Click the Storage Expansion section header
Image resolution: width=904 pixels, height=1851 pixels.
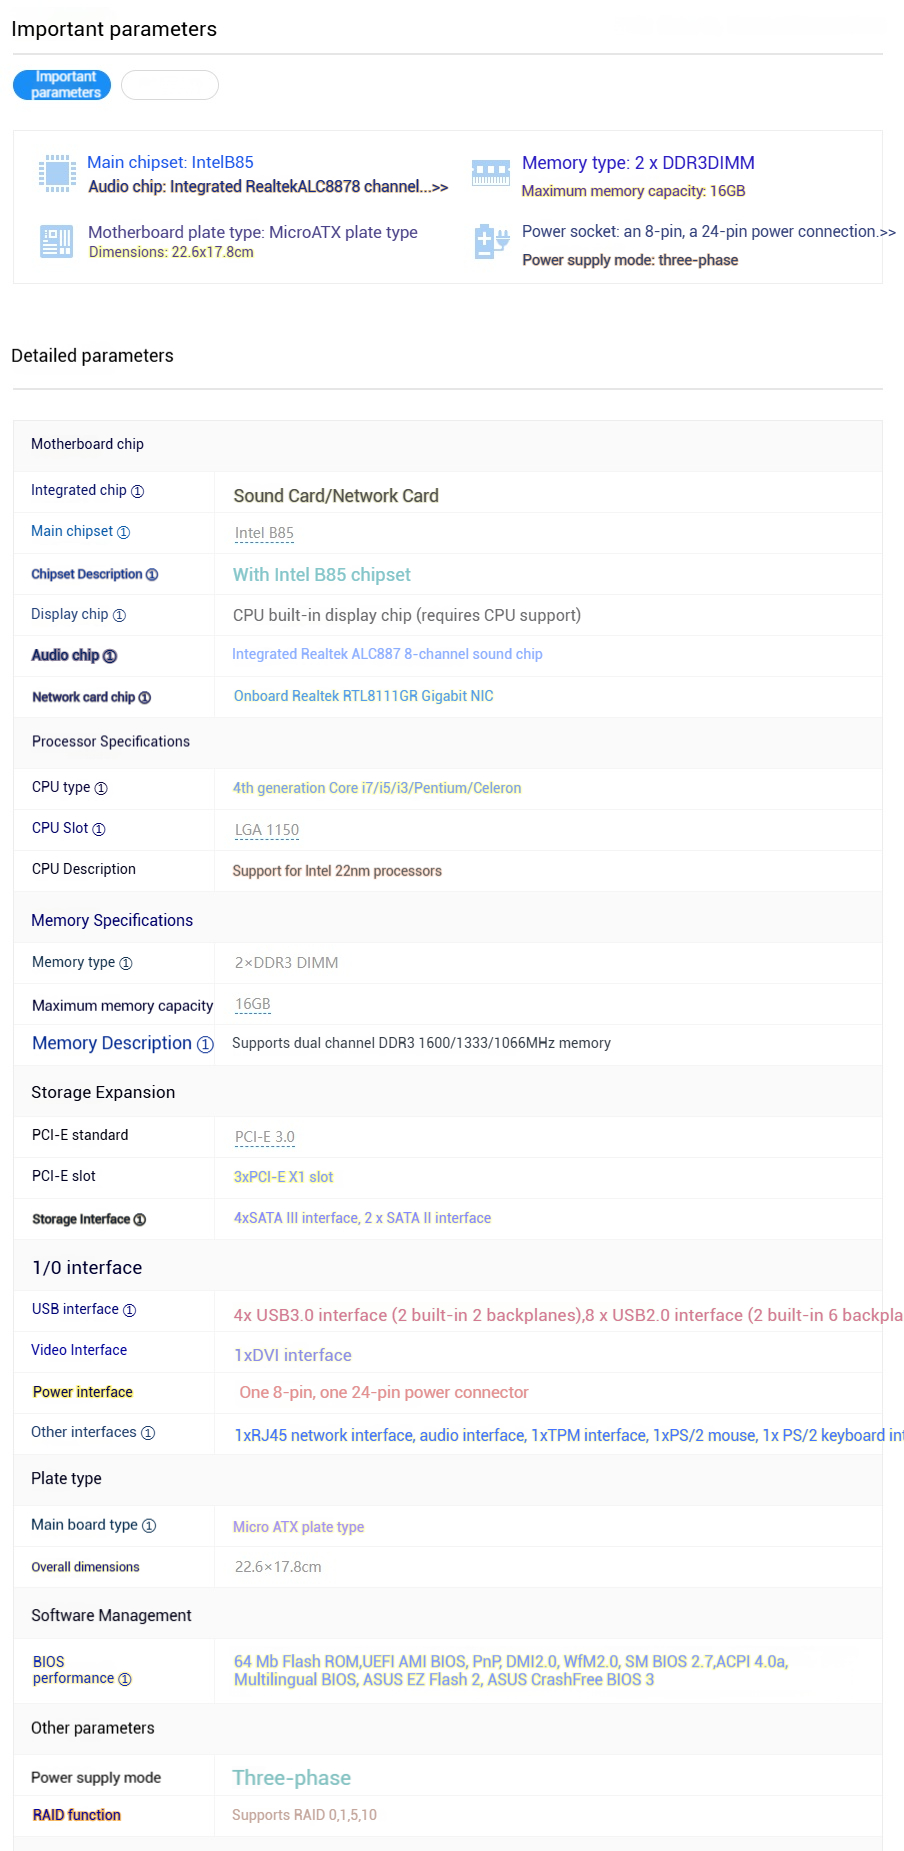coord(103,1092)
